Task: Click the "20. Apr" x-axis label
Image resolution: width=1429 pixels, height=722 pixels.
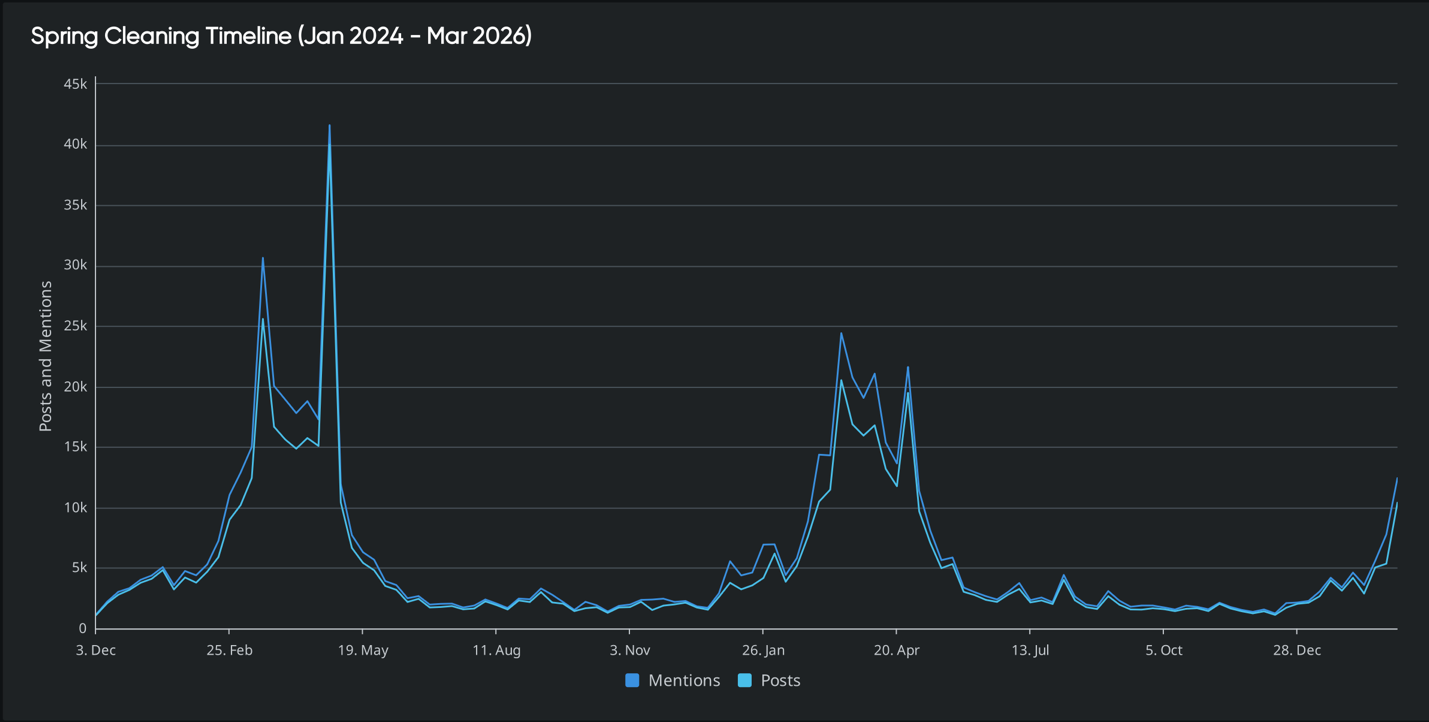Action: coord(896,650)
